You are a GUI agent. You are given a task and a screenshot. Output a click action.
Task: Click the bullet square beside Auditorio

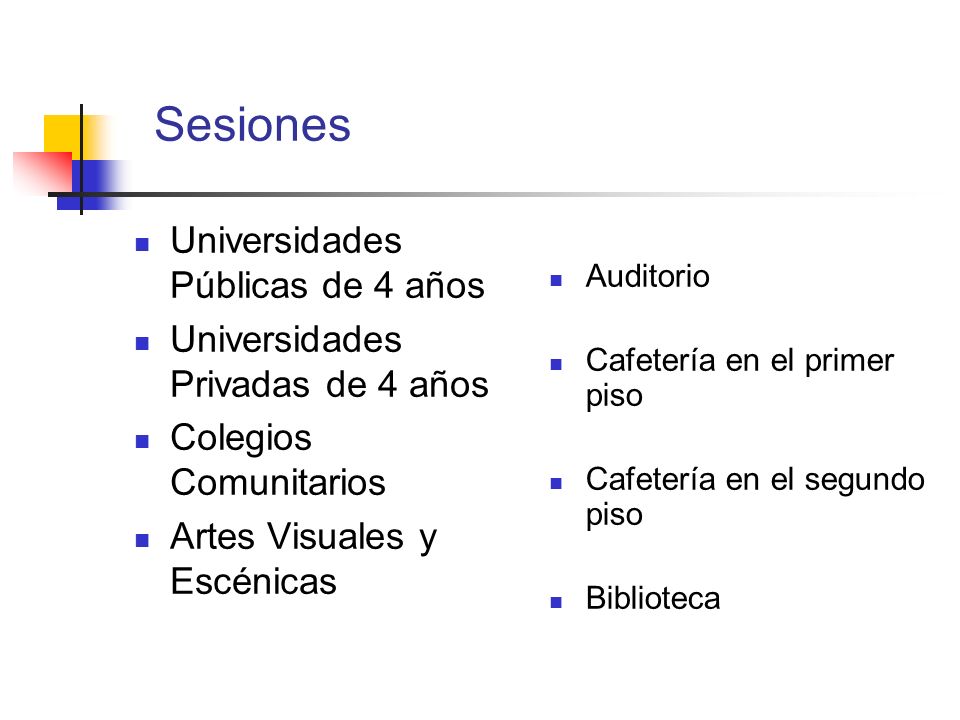pyautogui.click(x=556, y=281)
